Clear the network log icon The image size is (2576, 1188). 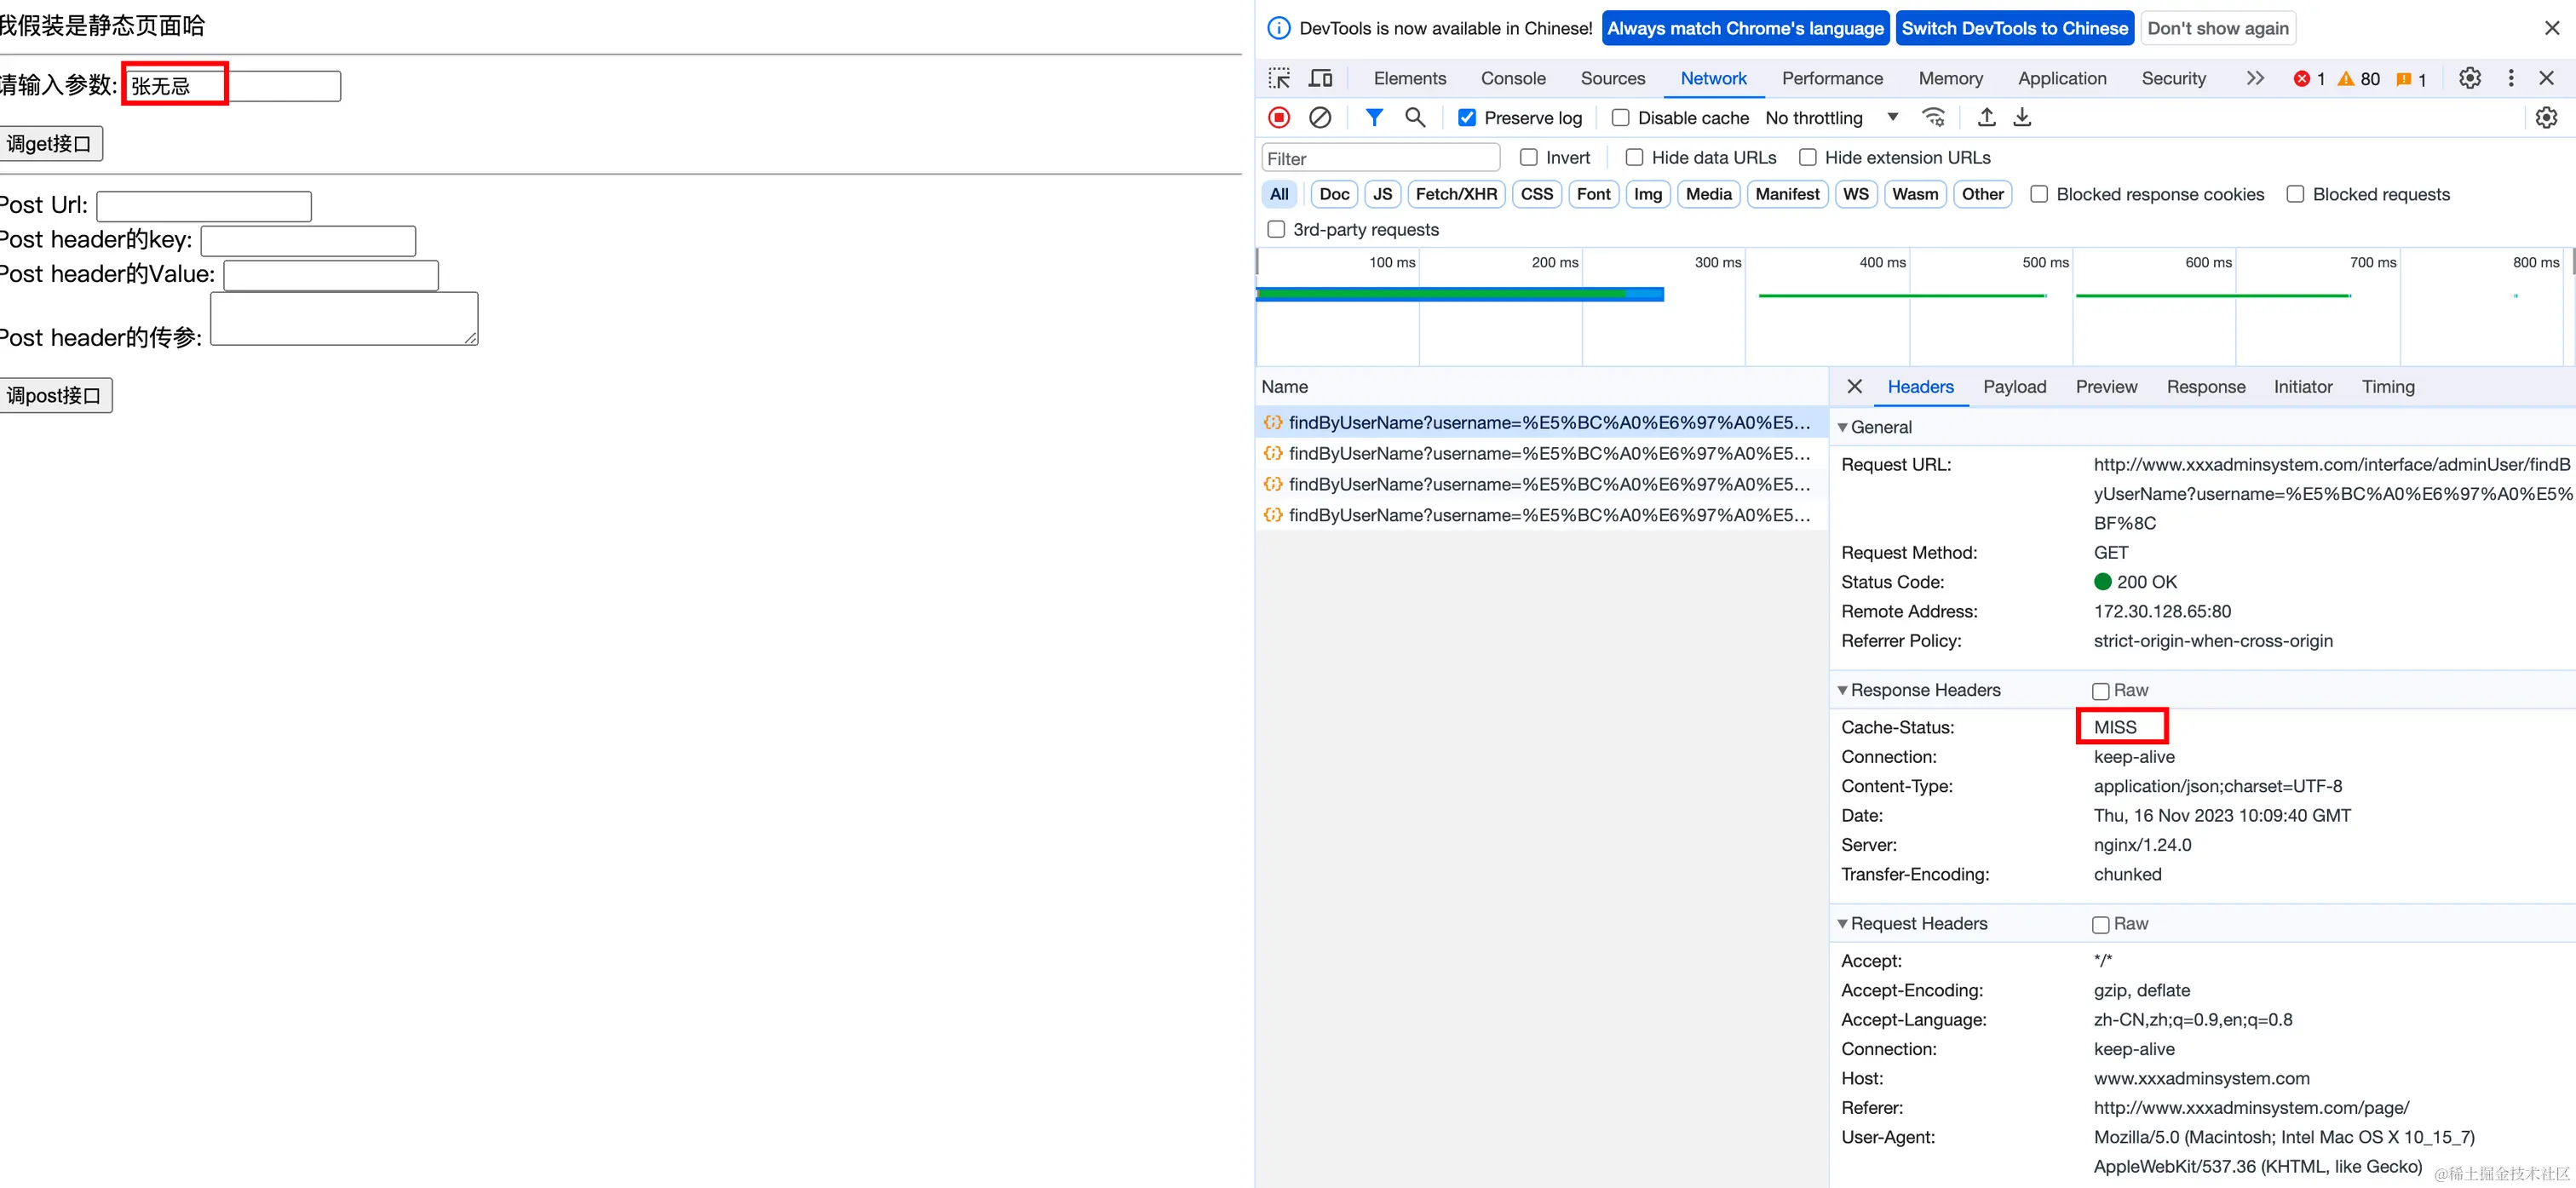[1320, 118]
